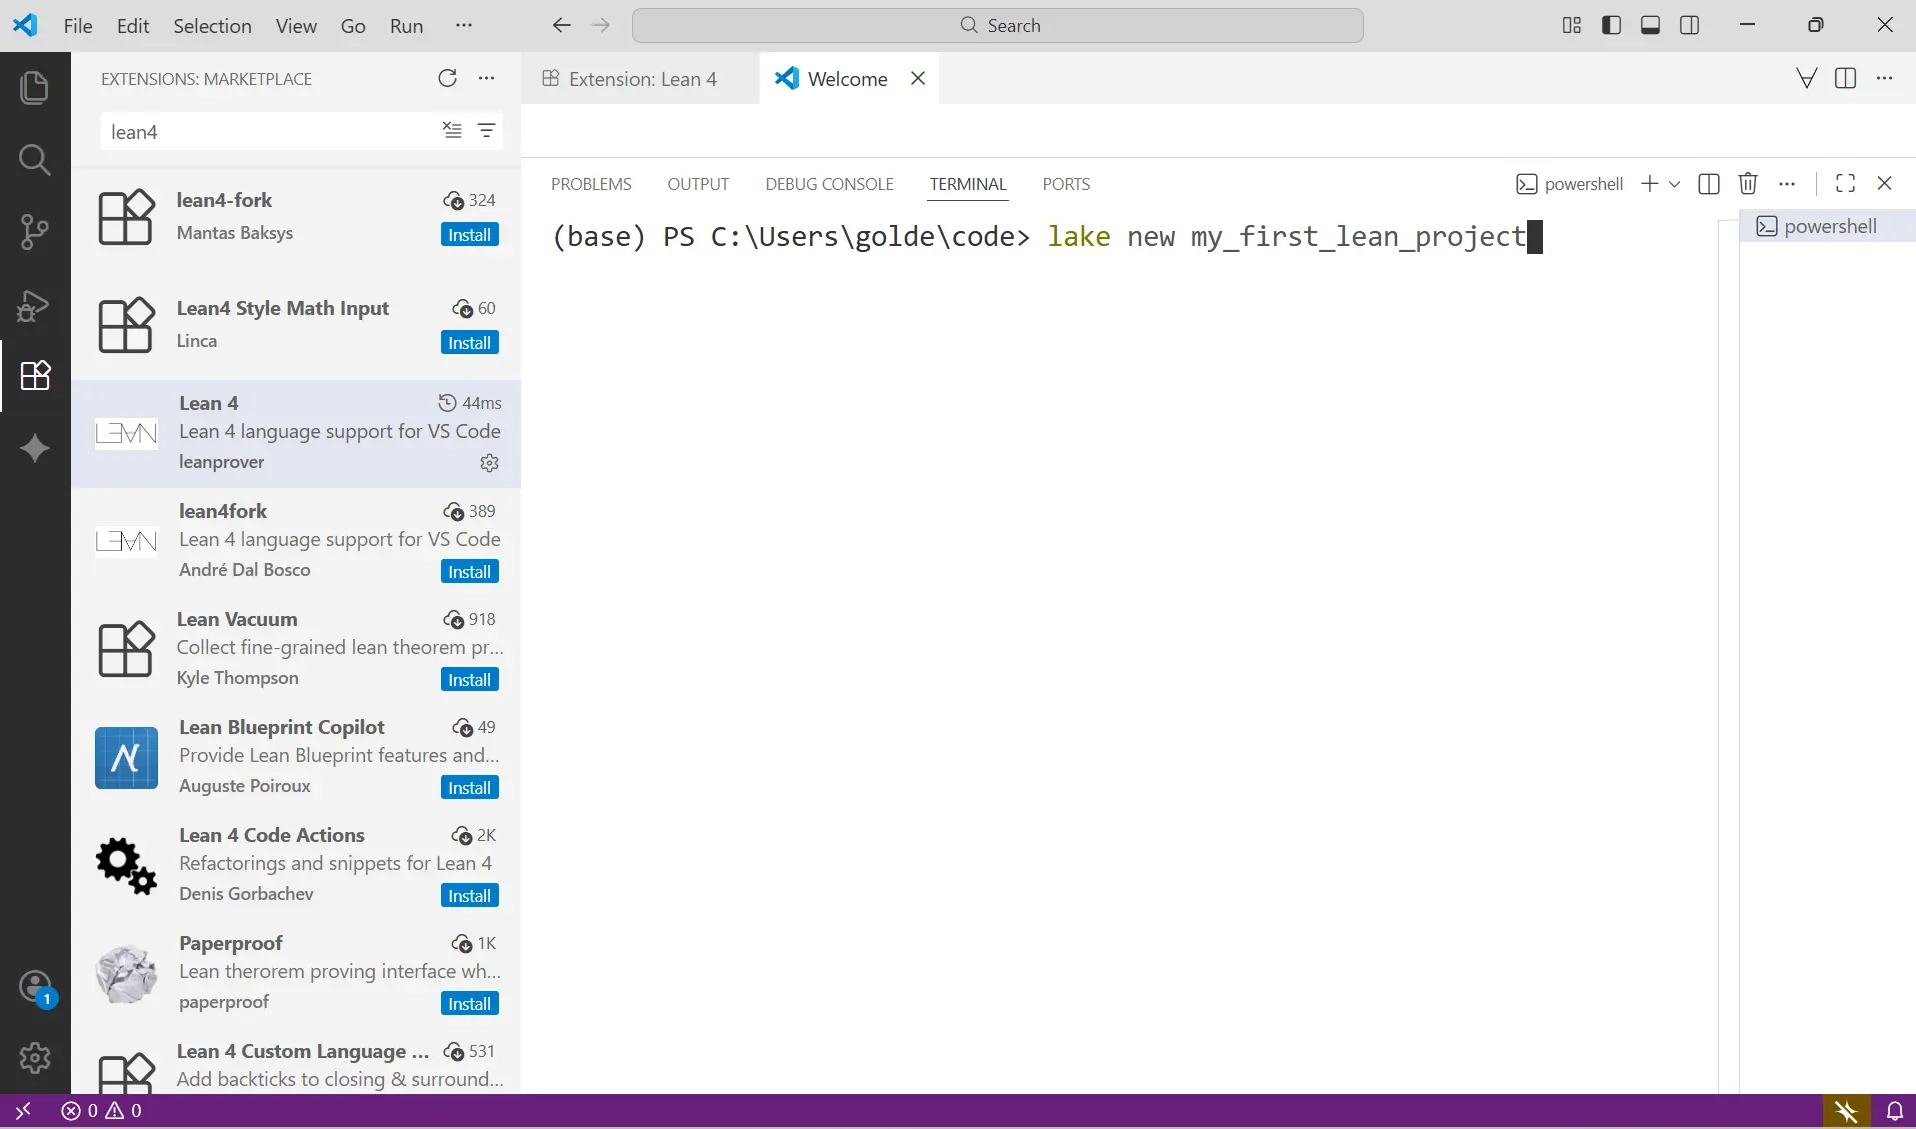
Task: Open the Selection menu
Action: point(212,26)
